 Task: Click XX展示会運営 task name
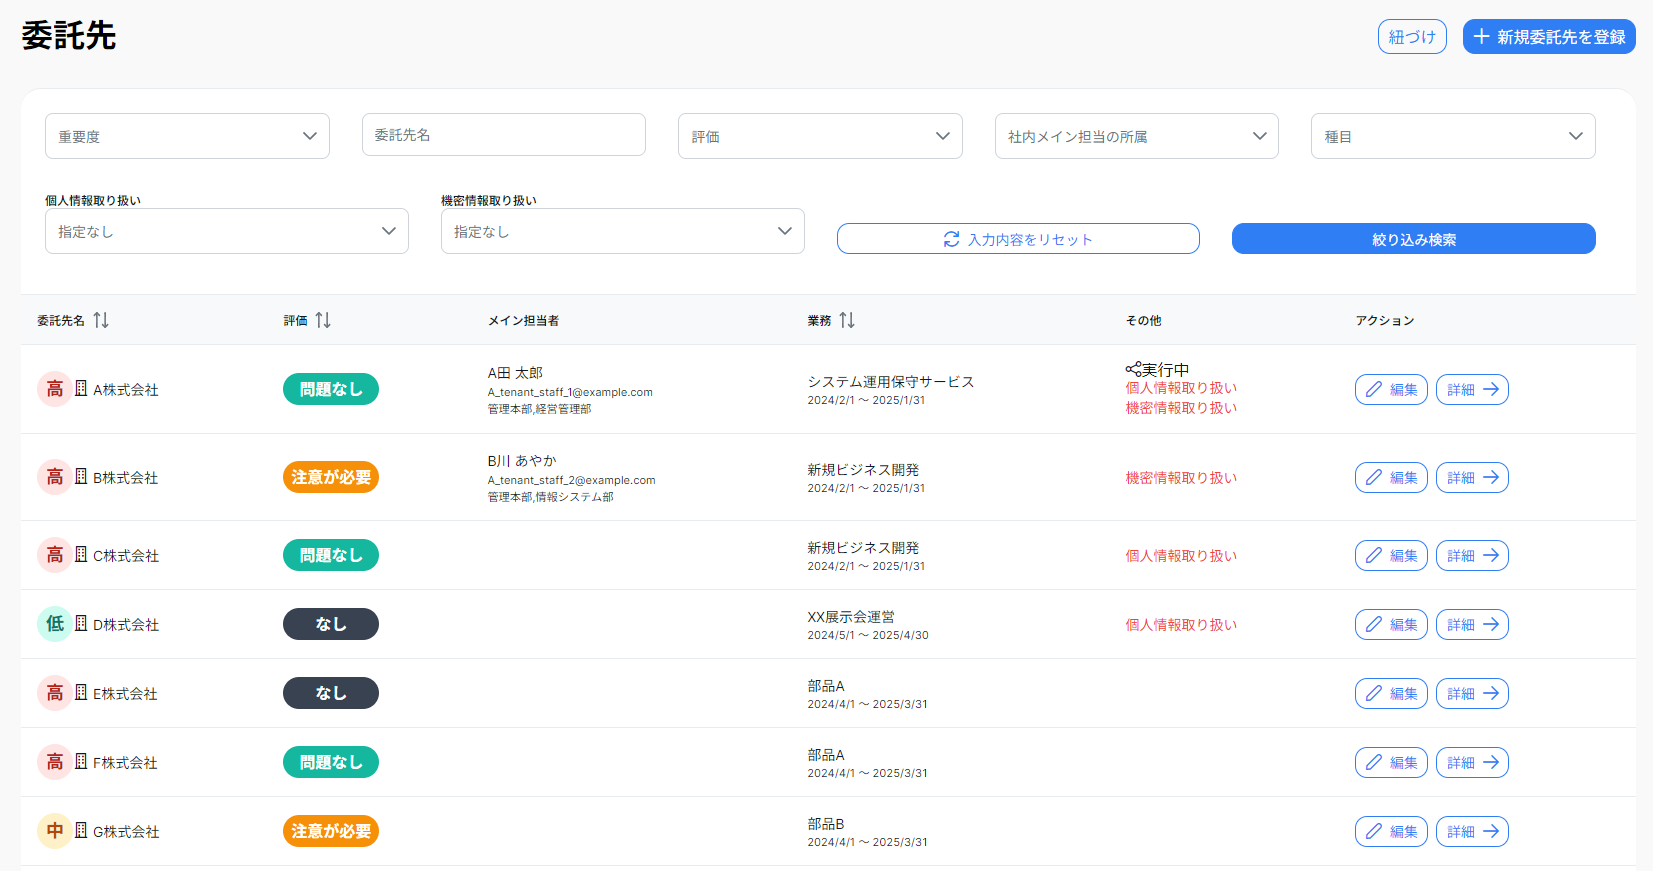coord(851,617)
